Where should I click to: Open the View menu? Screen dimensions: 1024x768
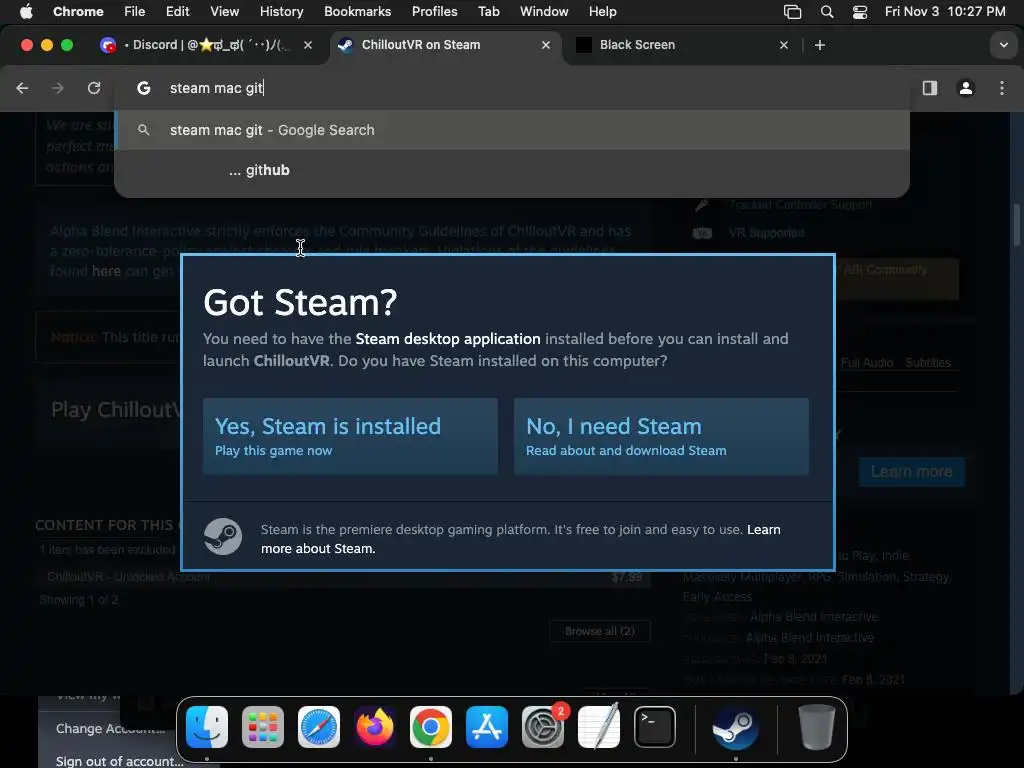[x=224, y=11]
